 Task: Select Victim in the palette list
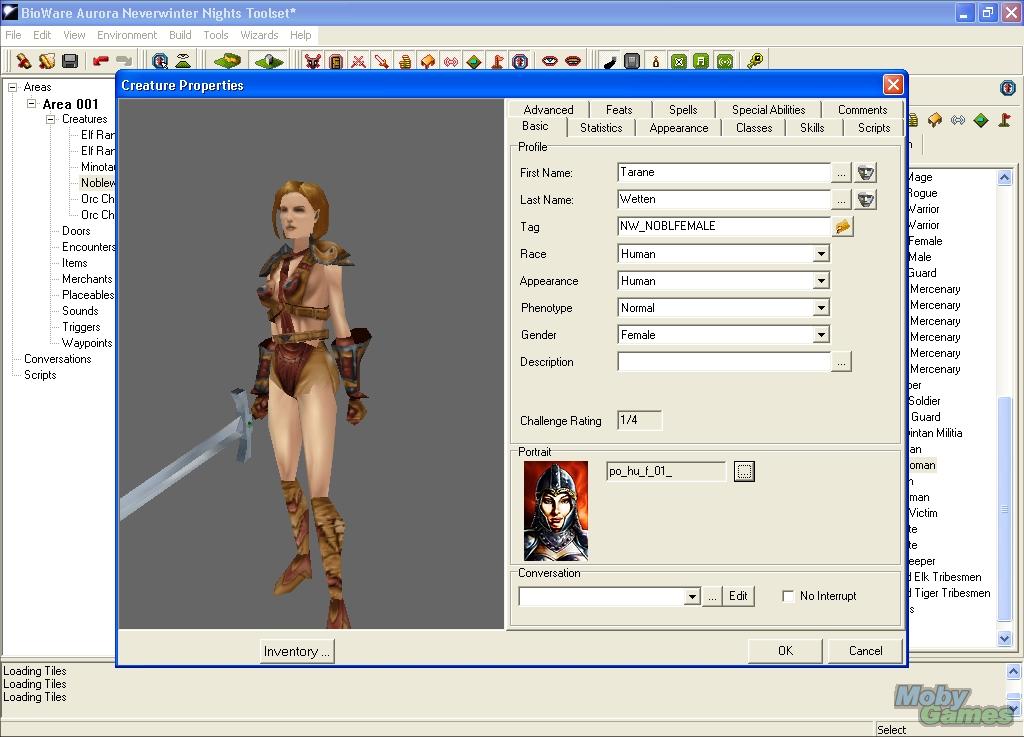coord(923,513)
